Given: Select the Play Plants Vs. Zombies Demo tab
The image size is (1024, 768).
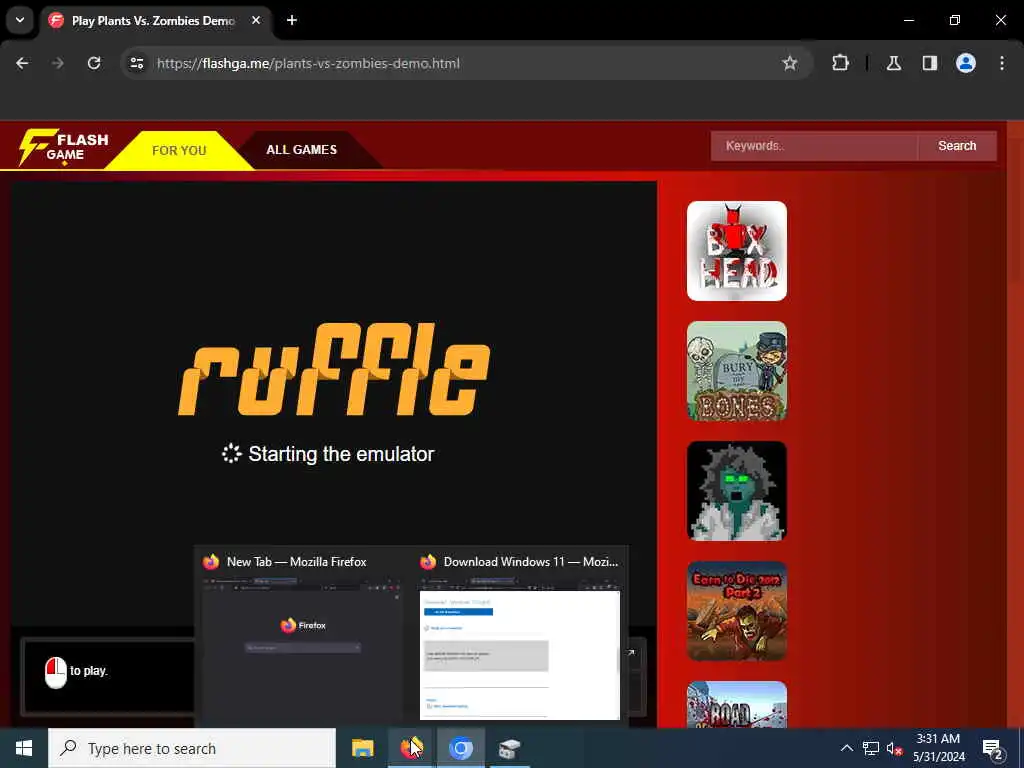Looking at the screenshot, I should tap(154, 20).
